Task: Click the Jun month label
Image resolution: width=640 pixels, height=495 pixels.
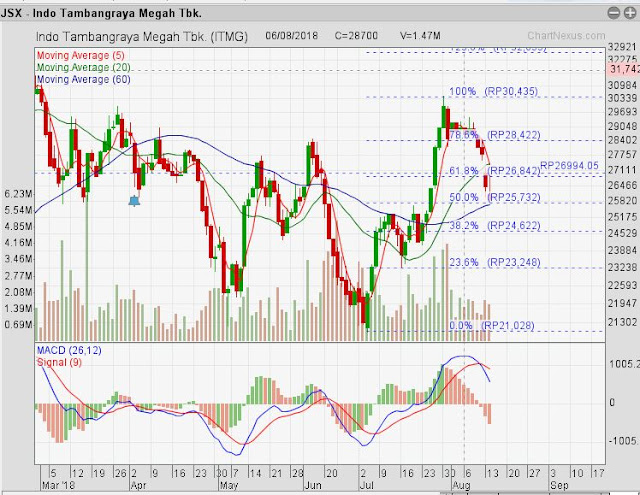Action: (313, 486)
